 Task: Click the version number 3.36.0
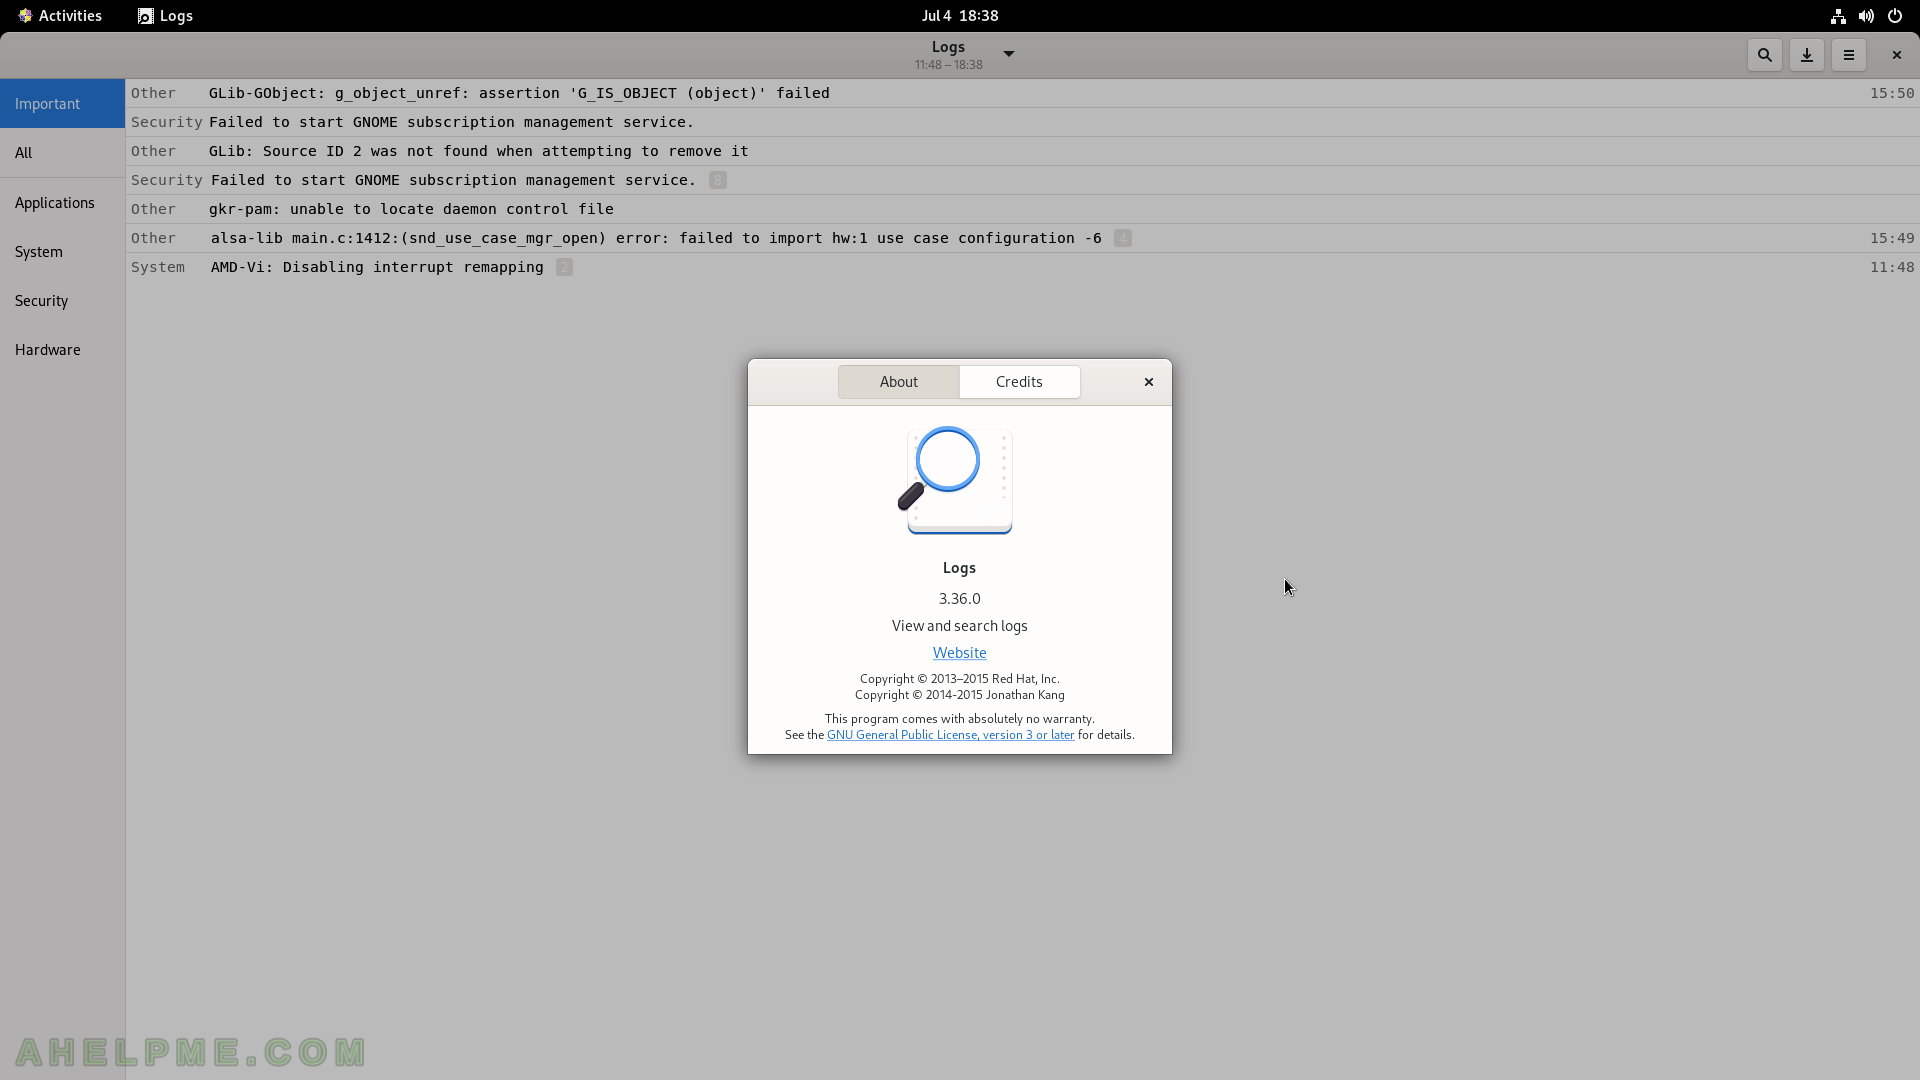coord(959,599)
